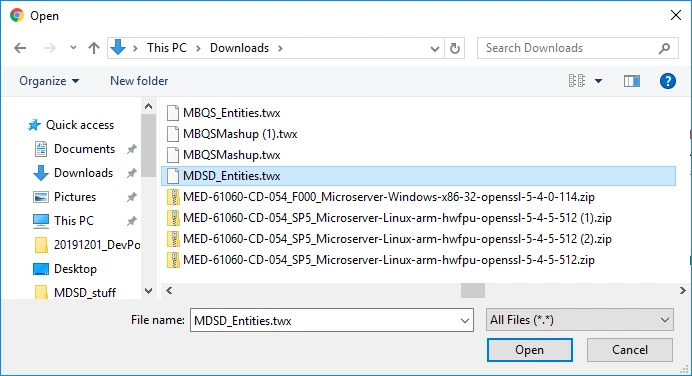
Task: Open Pictures in the navigation pane
Action: [x=75, y=196]
